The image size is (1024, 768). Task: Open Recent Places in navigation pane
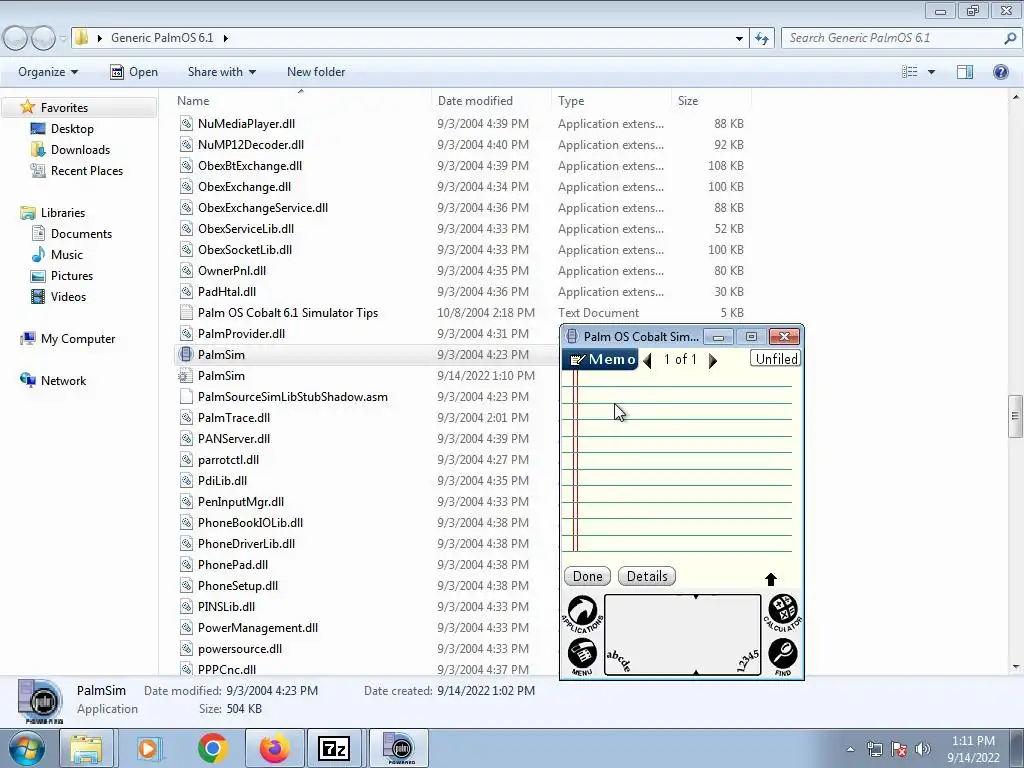87,170
